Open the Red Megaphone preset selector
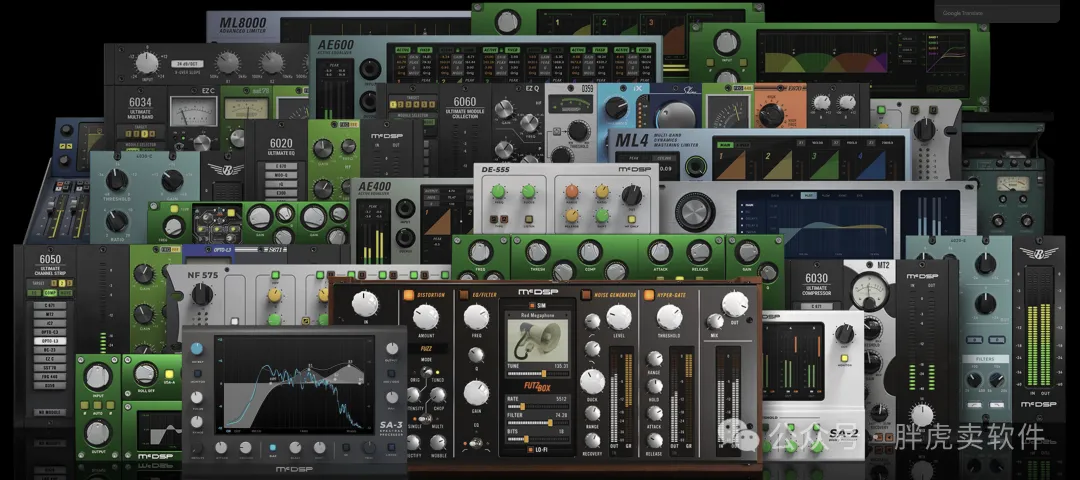The width and height of the screenshot is (1080, 480). pos(538,316)
